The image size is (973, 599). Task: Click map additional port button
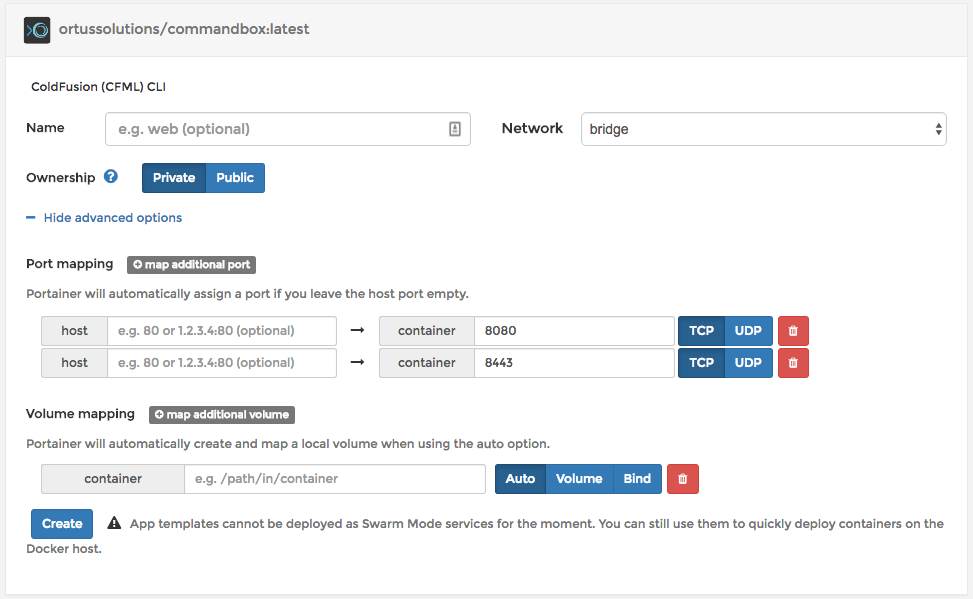(192, 265)
